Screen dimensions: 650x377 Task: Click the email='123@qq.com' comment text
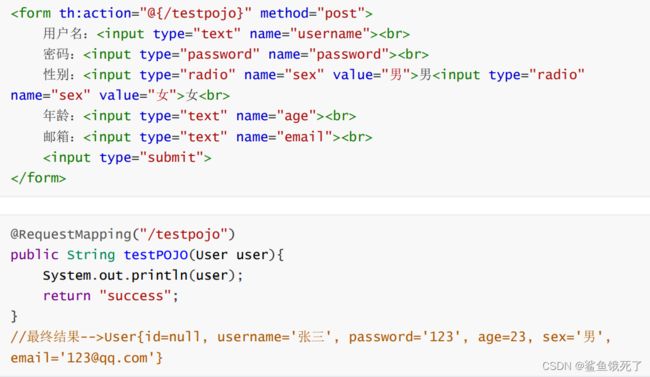pos(87,358)
